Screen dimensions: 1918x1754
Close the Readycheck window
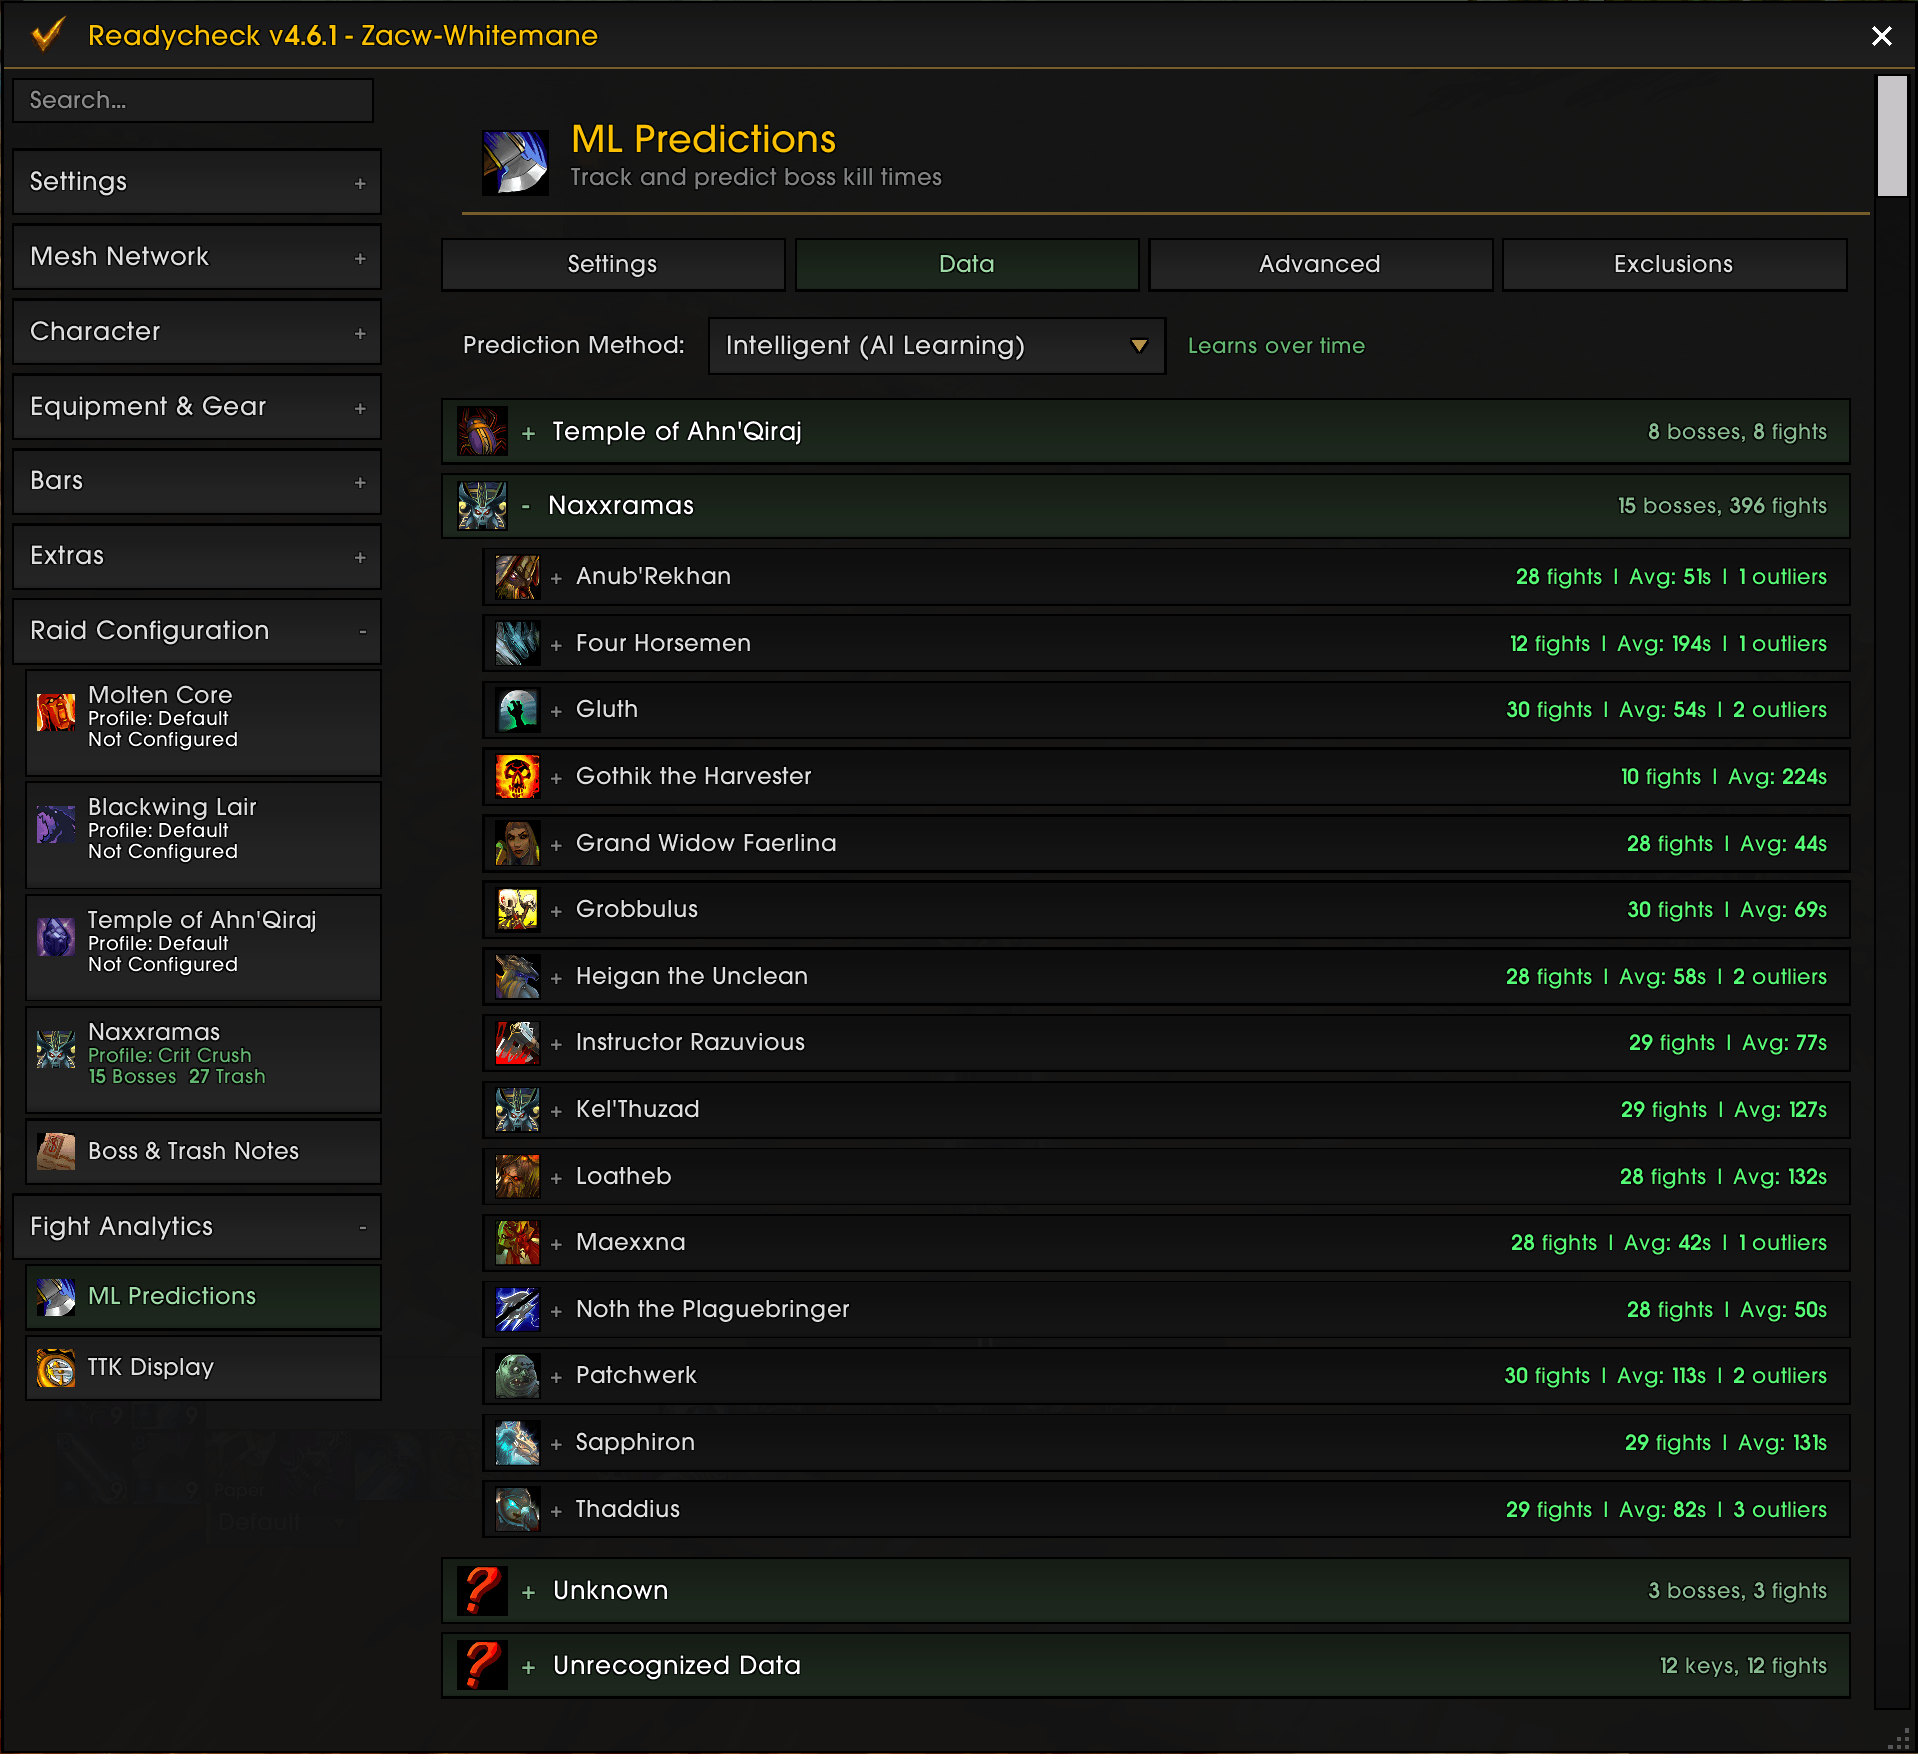coord(1881,36)
